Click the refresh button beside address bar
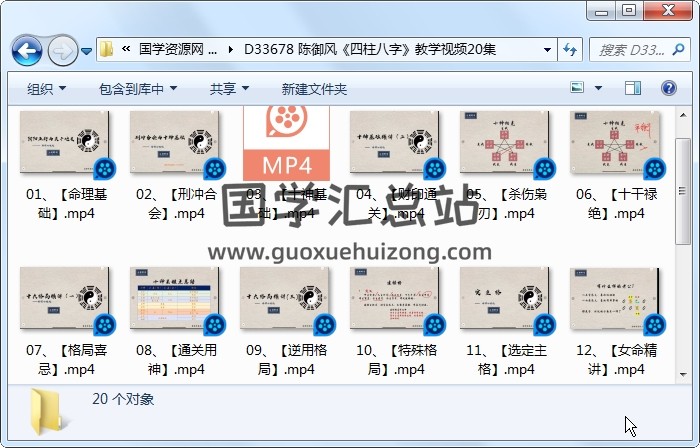 click(x=570, y=49)
